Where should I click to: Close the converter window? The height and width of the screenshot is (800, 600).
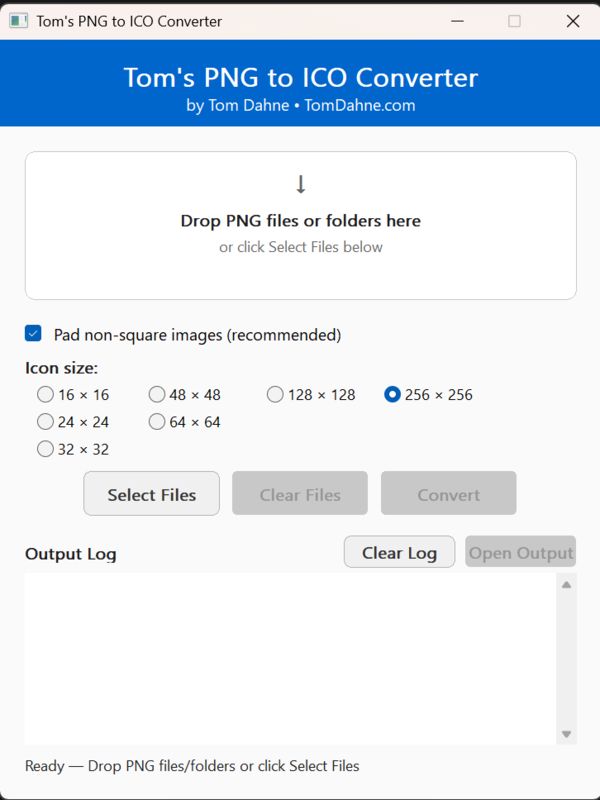[573, 21]
